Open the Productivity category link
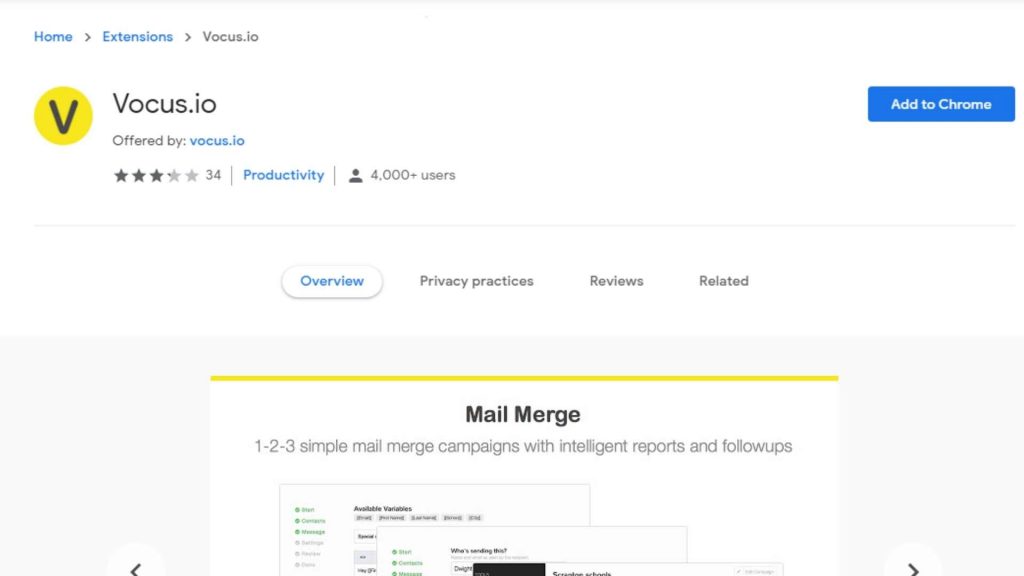Viewport: 1024px width, 576px height. pos(283,175)
